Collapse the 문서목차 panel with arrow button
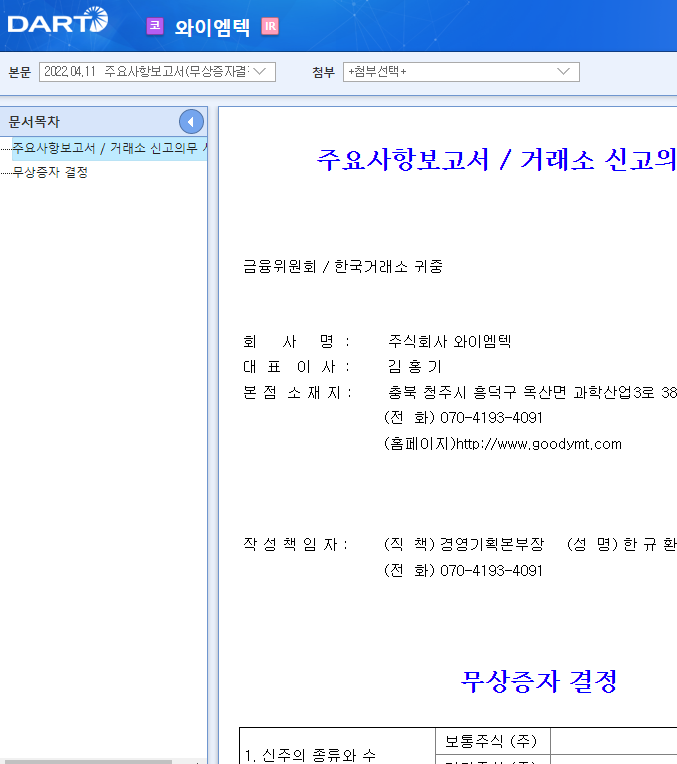The image size is (677, 764). 191,122
